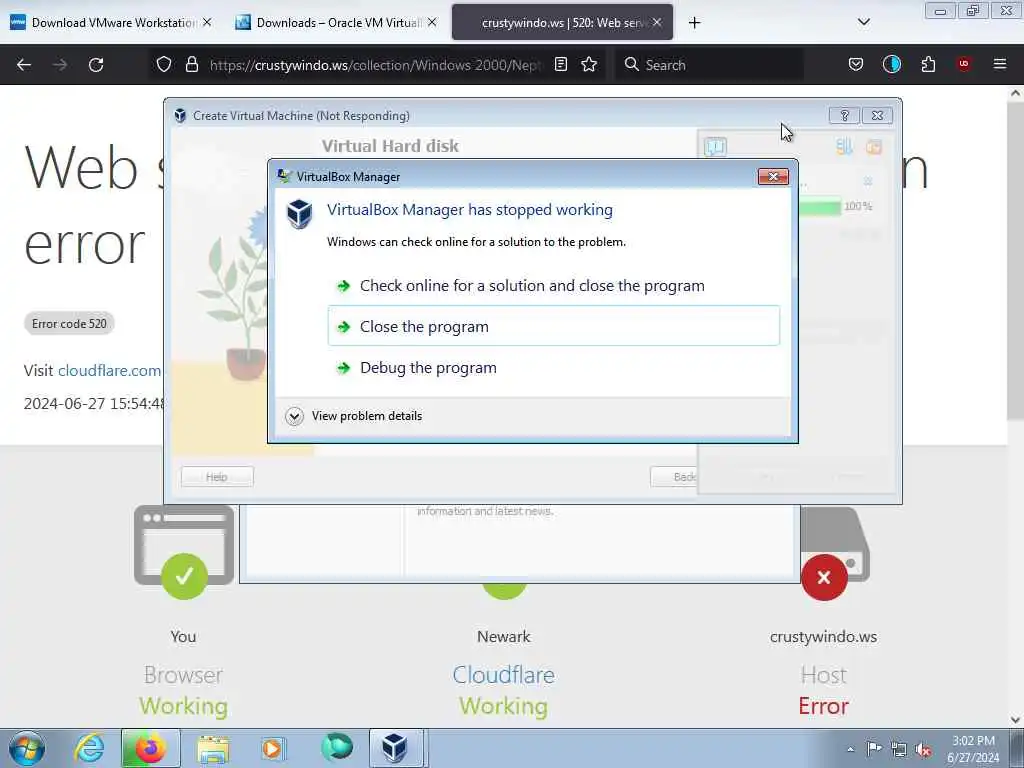
Task: Launch Internet Explorer from the taskbar
Action: (89, 748)
